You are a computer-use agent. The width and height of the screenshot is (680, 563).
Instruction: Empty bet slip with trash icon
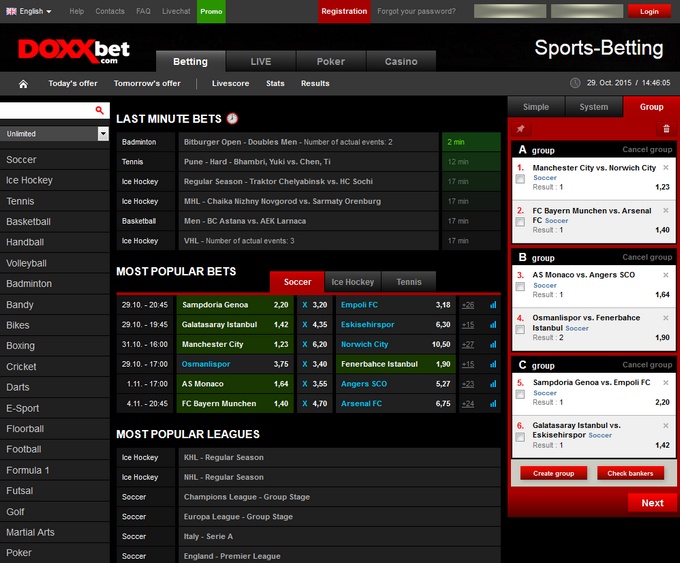[666, 129]
